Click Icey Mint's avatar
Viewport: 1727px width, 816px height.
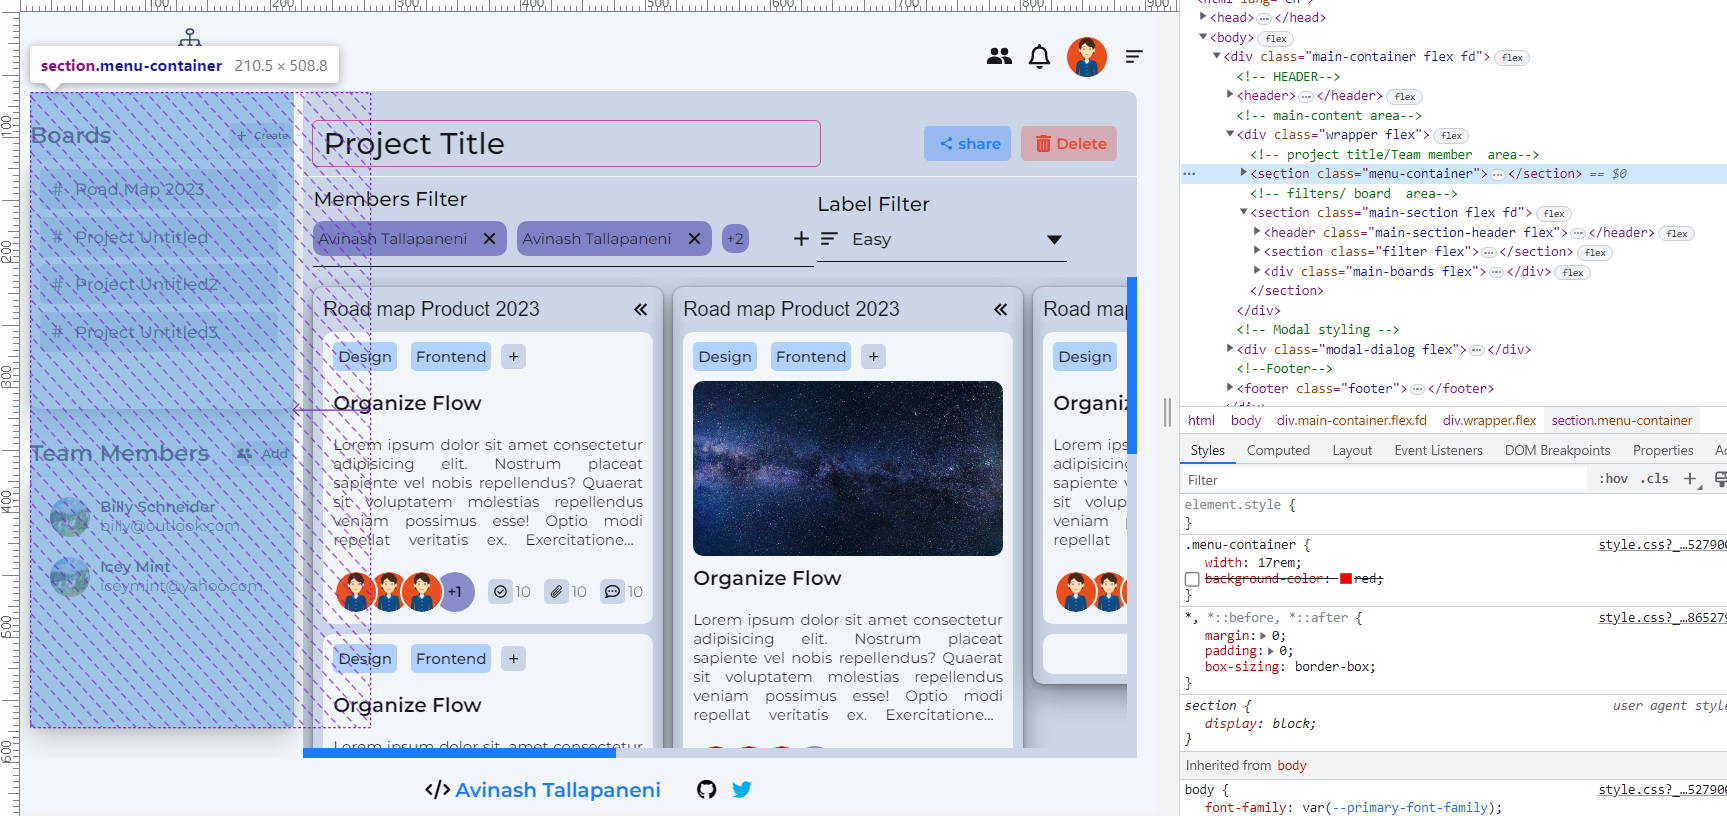coord(70,577)
